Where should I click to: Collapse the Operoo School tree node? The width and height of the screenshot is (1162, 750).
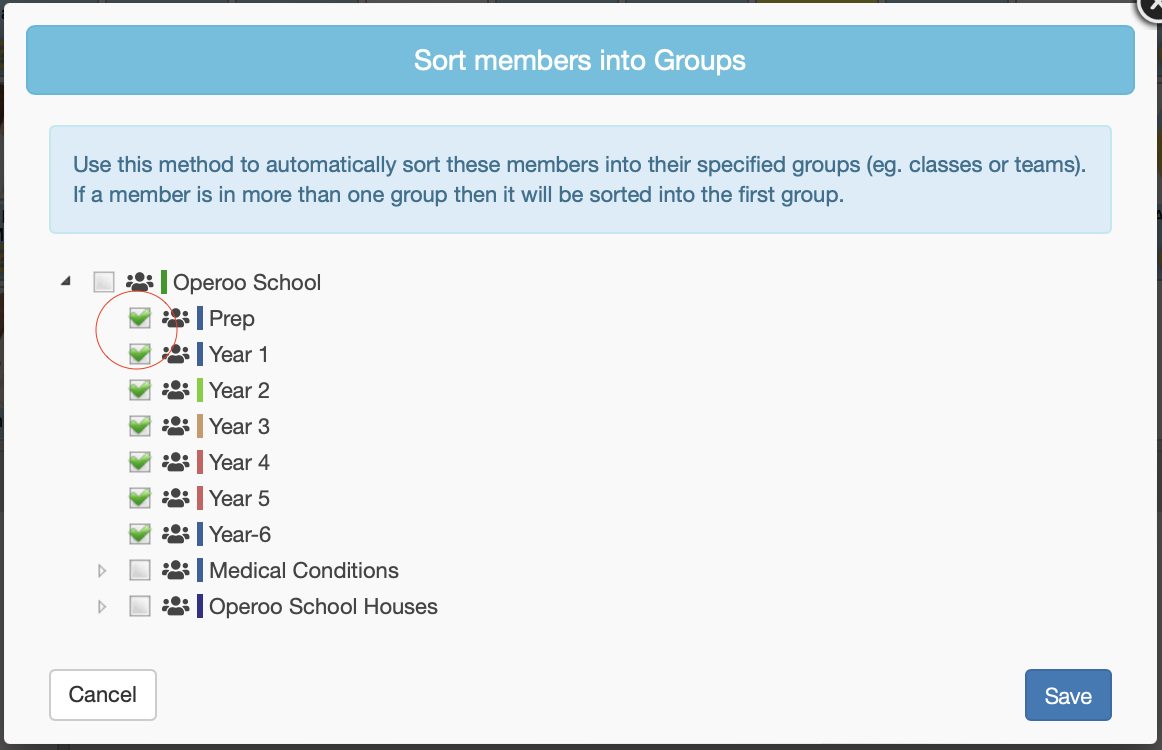pos(66,283)
